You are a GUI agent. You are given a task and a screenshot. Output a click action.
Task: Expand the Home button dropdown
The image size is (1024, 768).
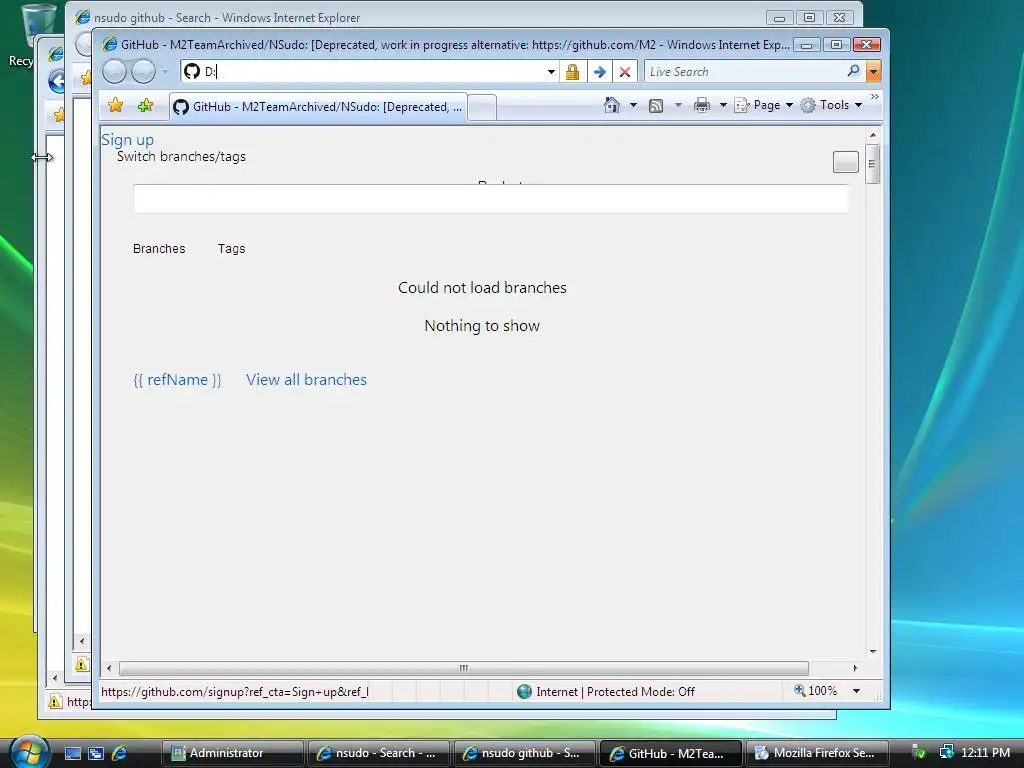tap(633, 105)
